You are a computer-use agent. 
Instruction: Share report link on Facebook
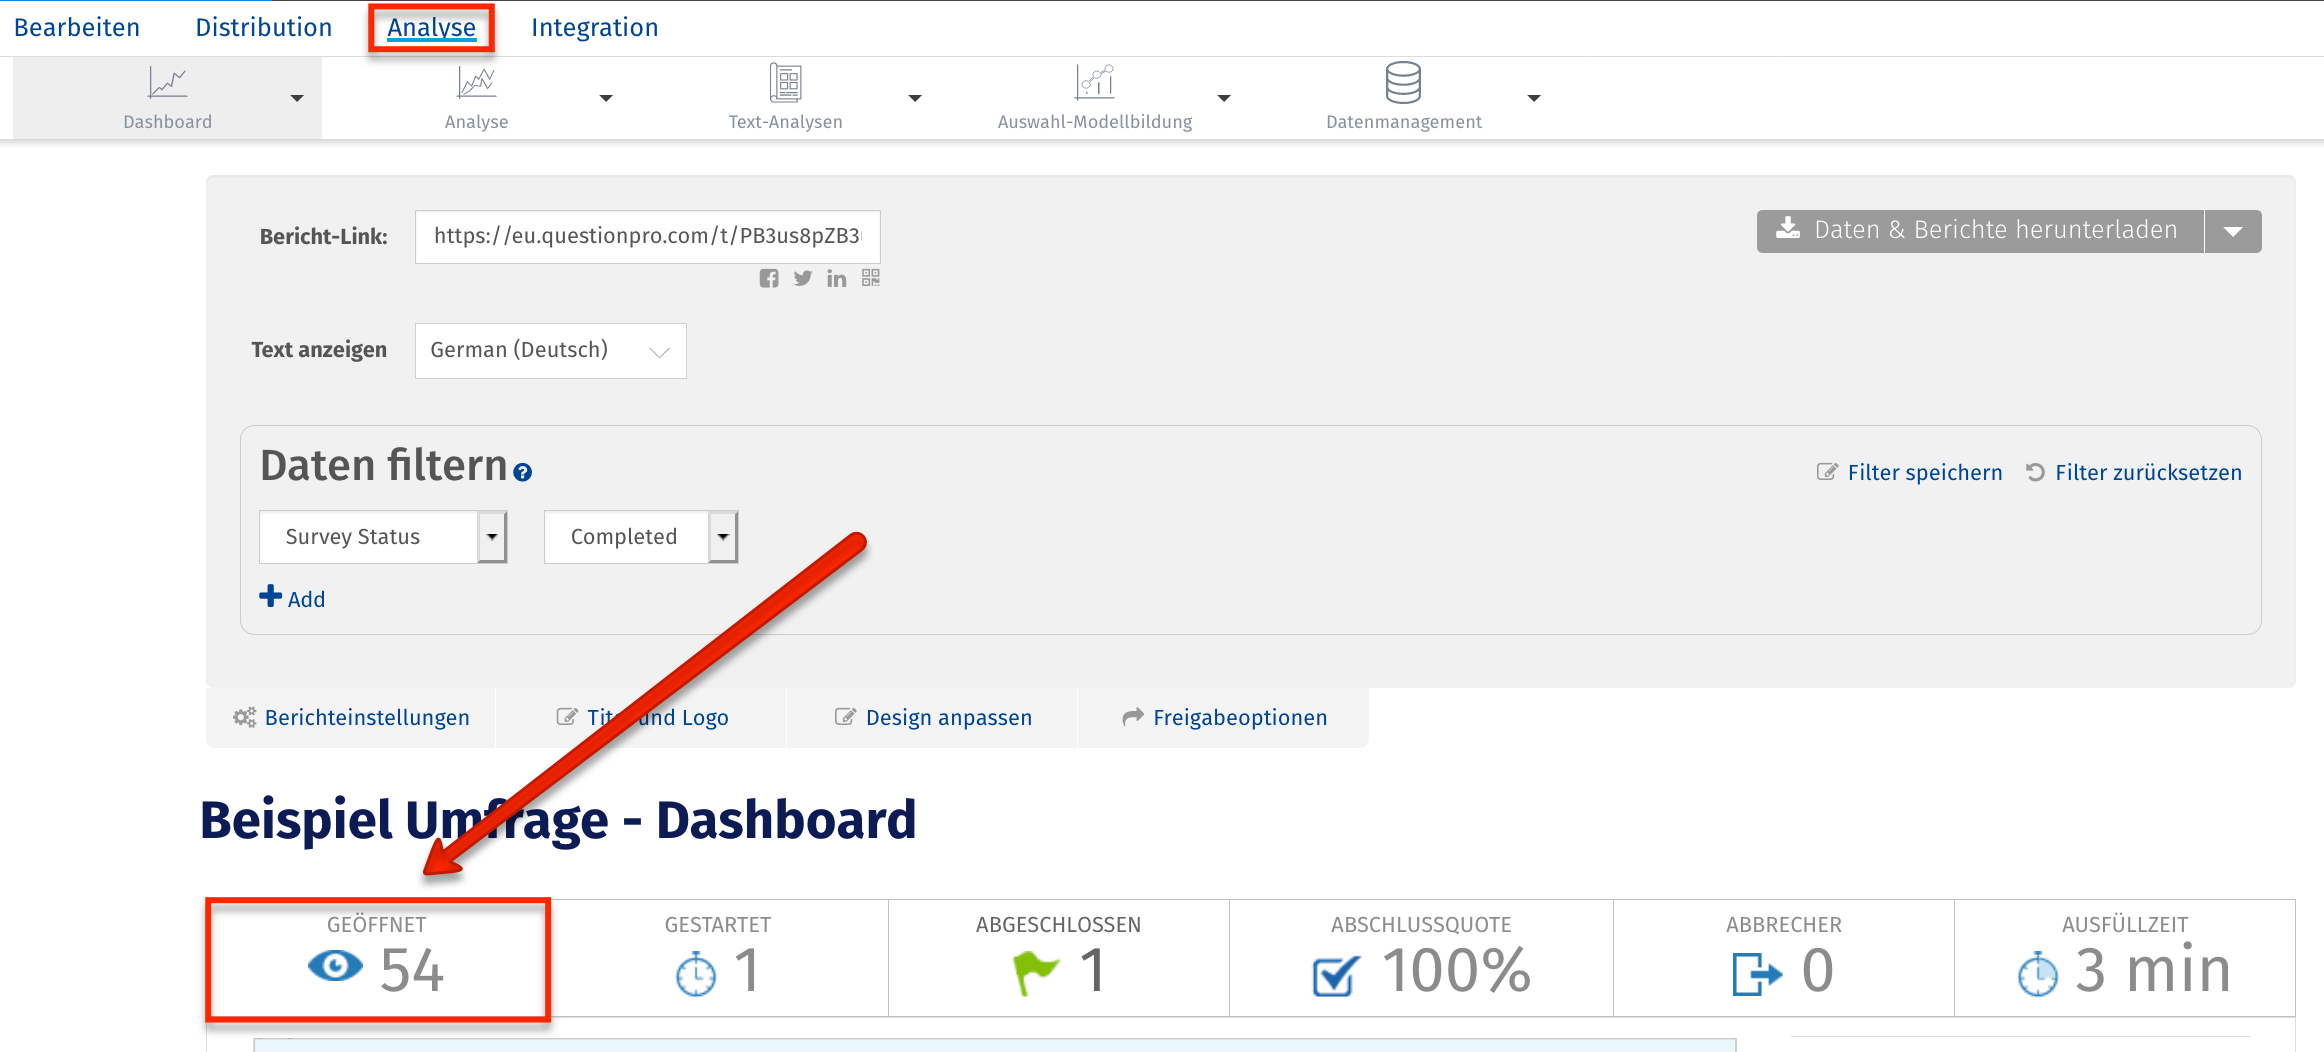click(768, 278)
